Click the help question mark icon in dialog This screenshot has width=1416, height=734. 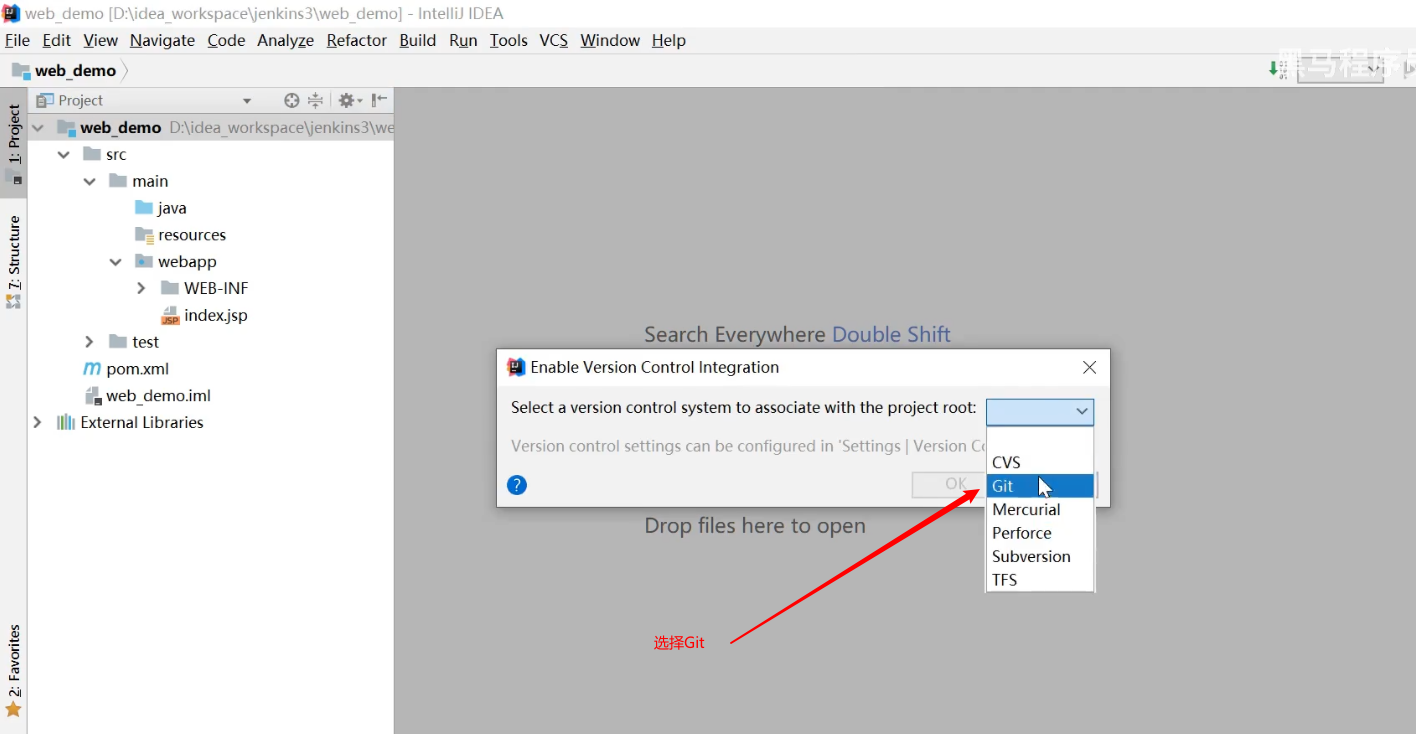point(517,485)
